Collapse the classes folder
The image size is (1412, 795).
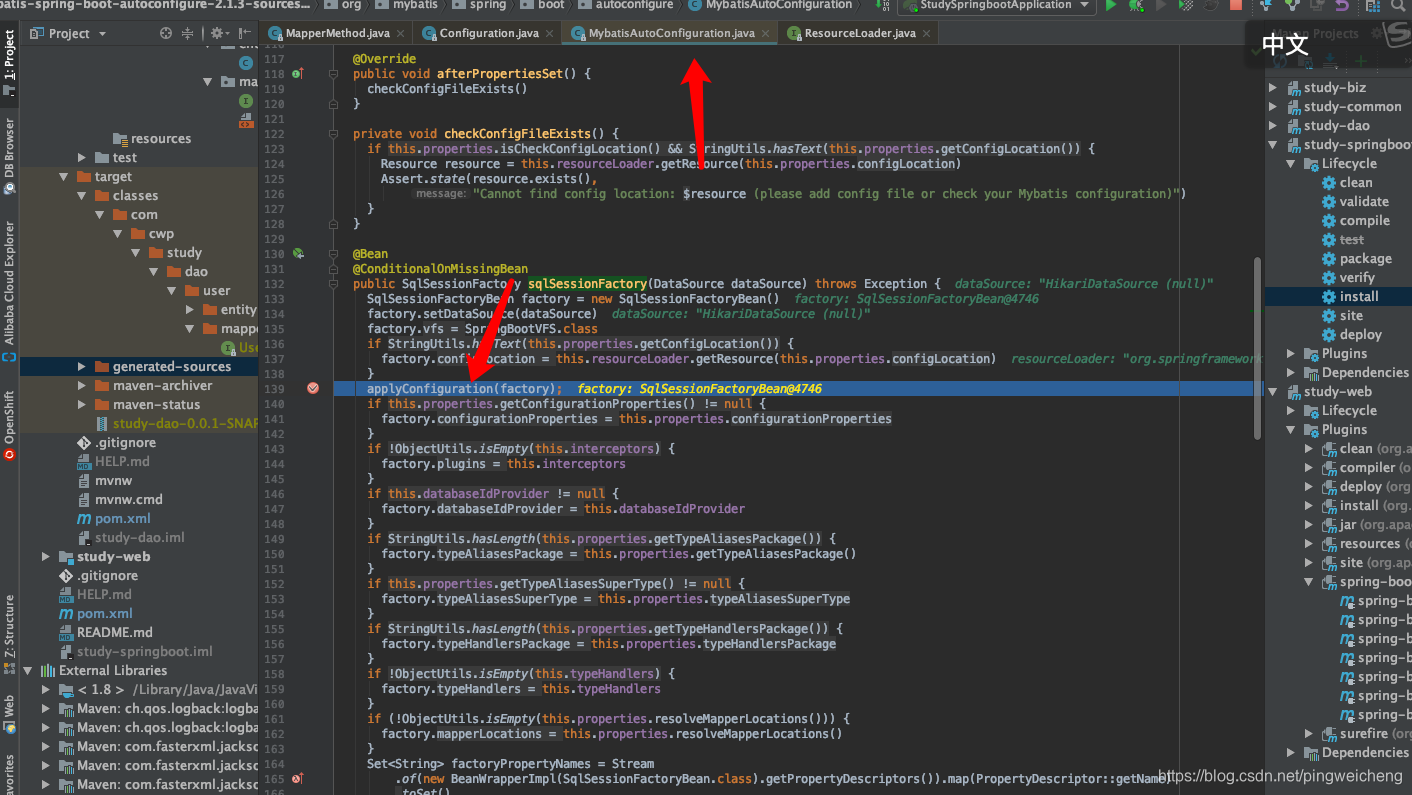(82, 196)
